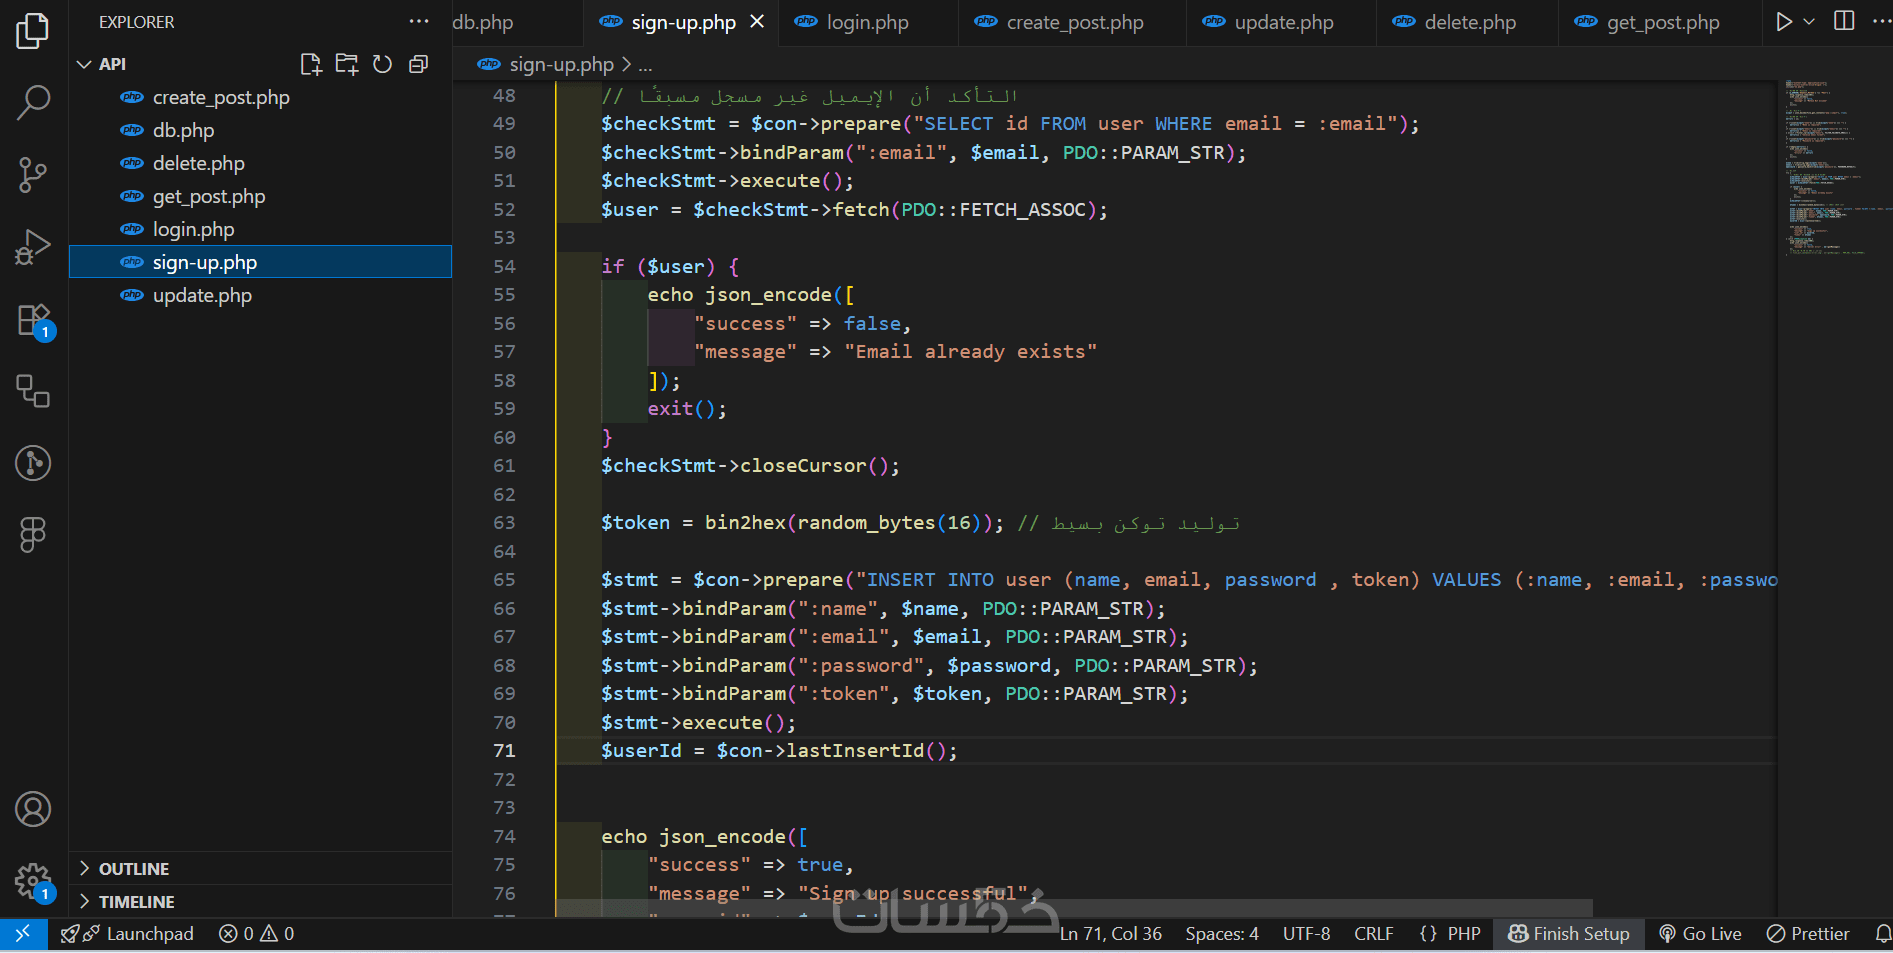Expand the OUTLINE section

(x=260, y=868)
